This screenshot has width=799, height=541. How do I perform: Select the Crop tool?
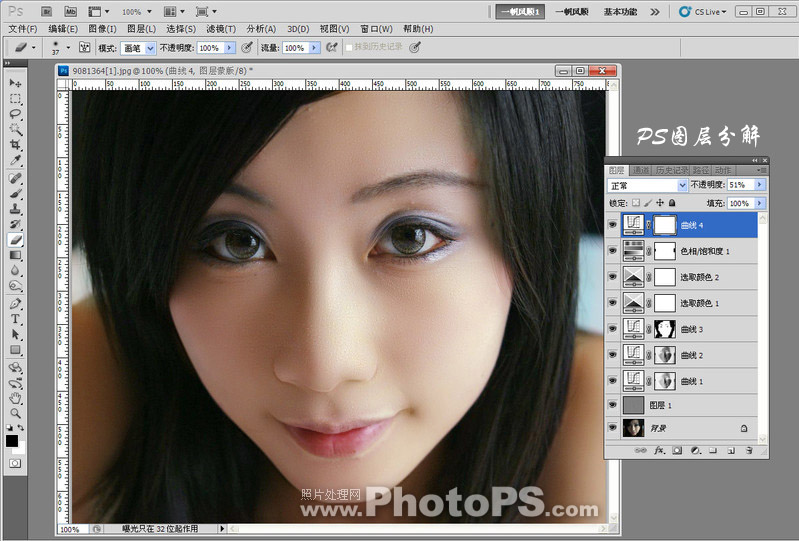click(15, 145)
